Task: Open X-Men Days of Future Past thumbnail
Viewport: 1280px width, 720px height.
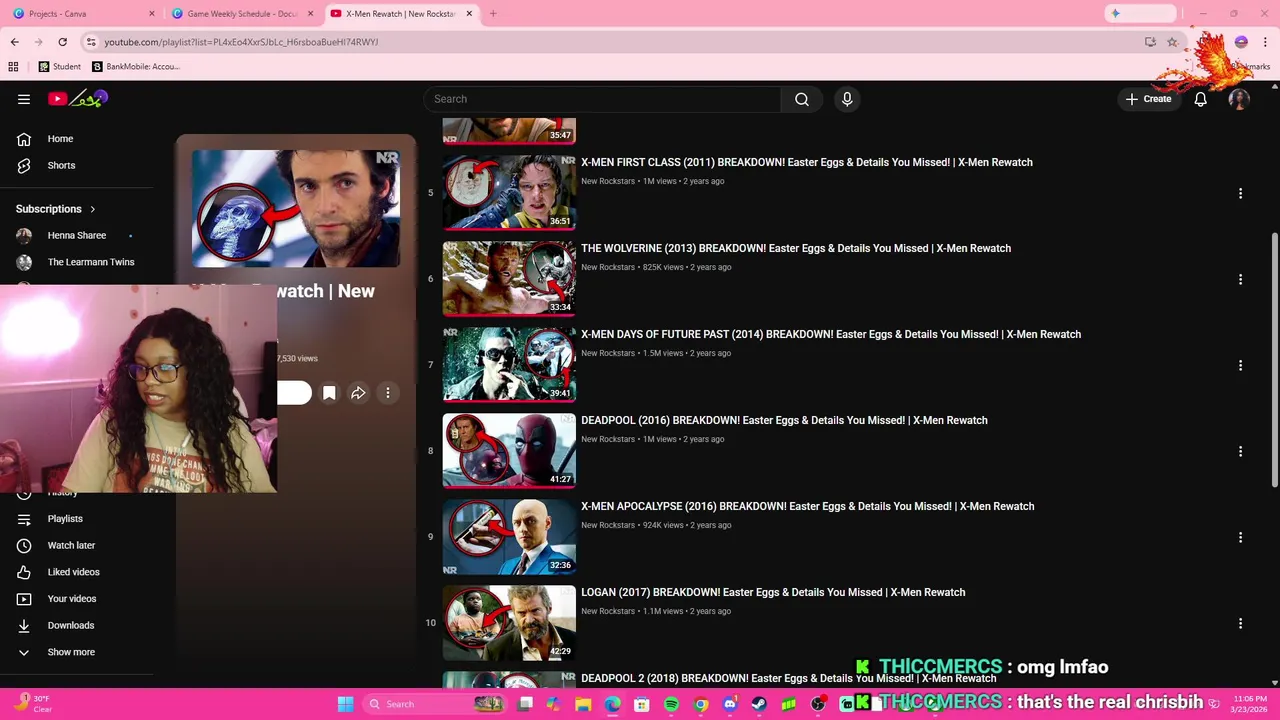Action: [509, 364]
